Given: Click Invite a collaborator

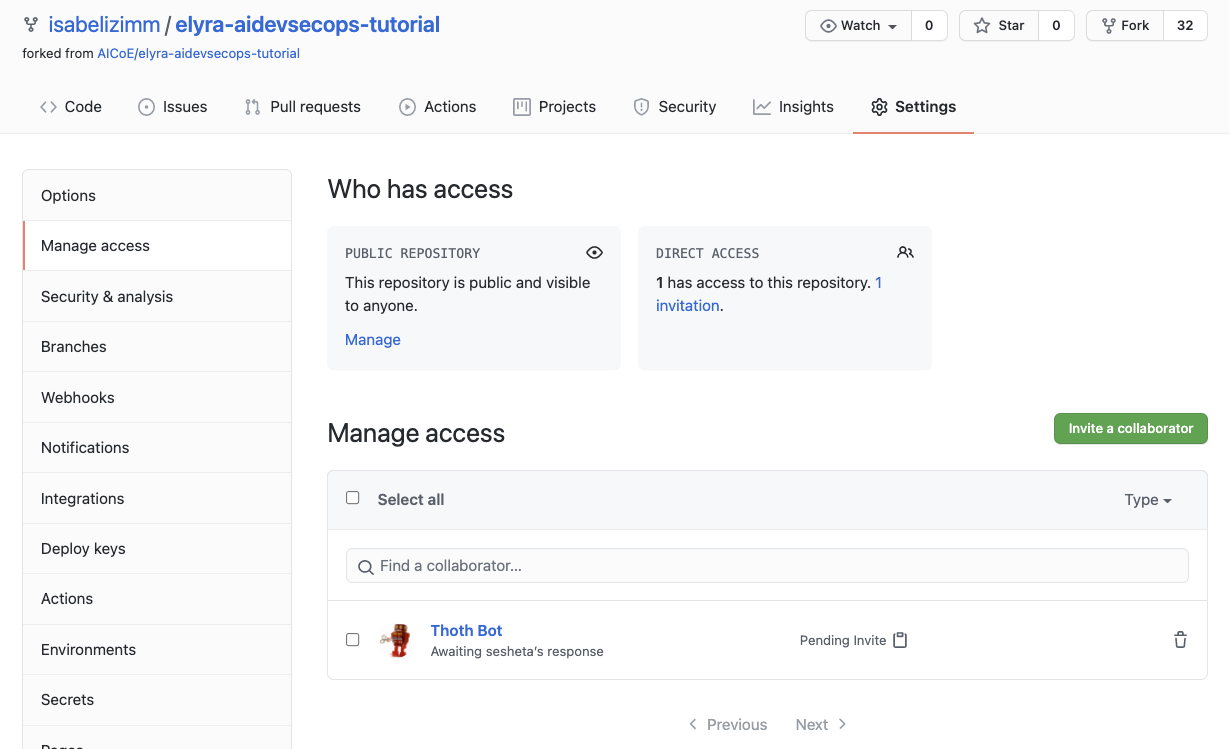Looking at the screenshot, I should 1131,429.
